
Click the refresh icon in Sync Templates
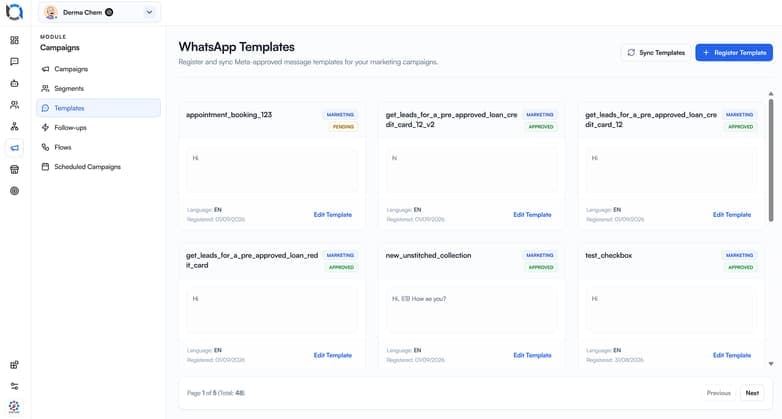click(631, 52)
